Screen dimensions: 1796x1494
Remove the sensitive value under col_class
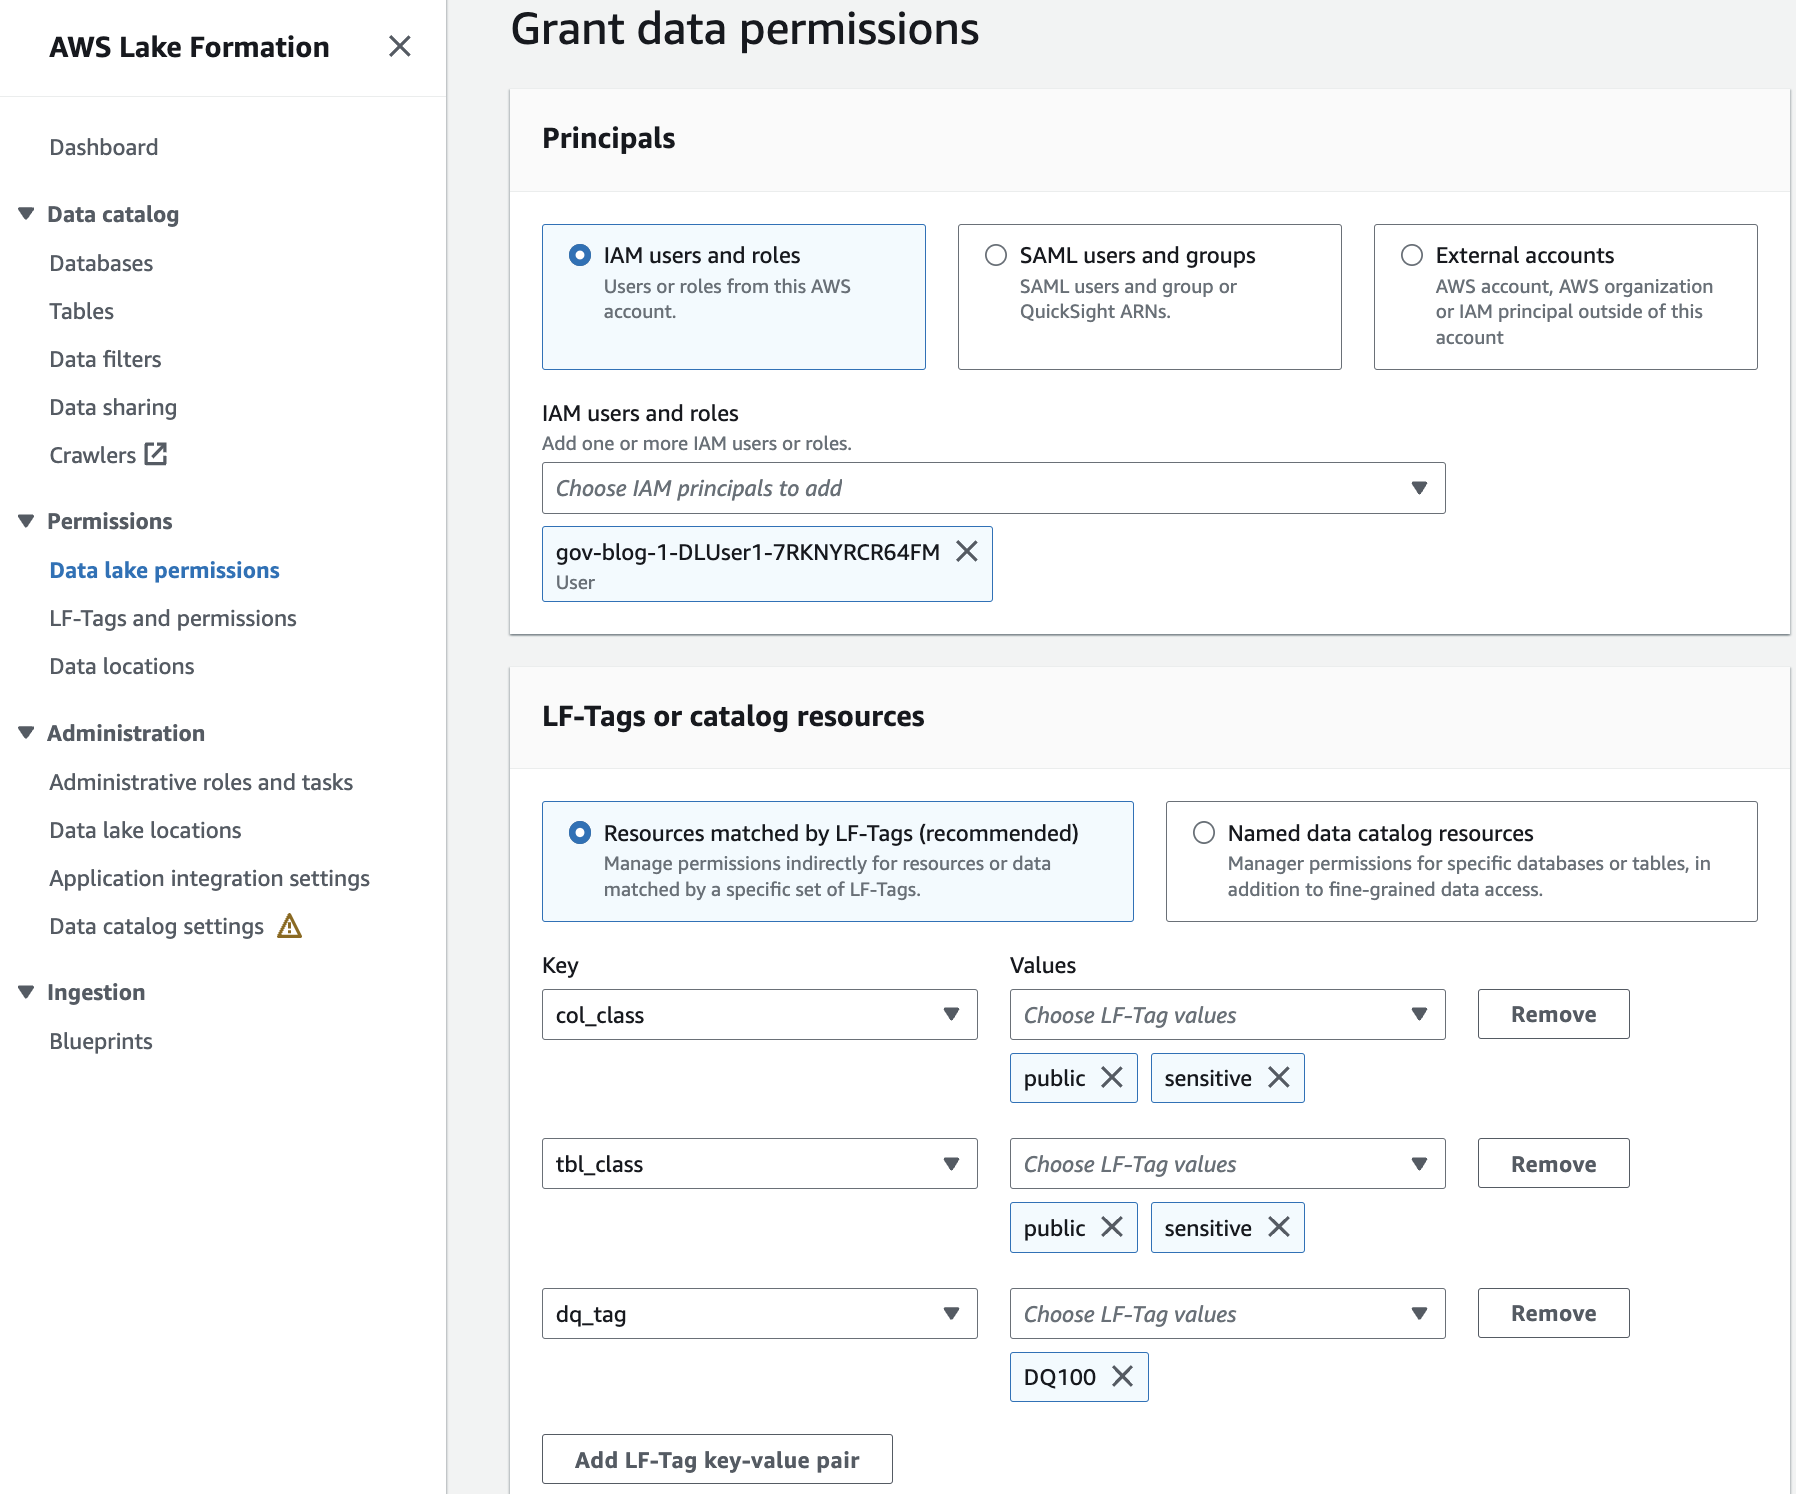[x=1278, y=1077]
